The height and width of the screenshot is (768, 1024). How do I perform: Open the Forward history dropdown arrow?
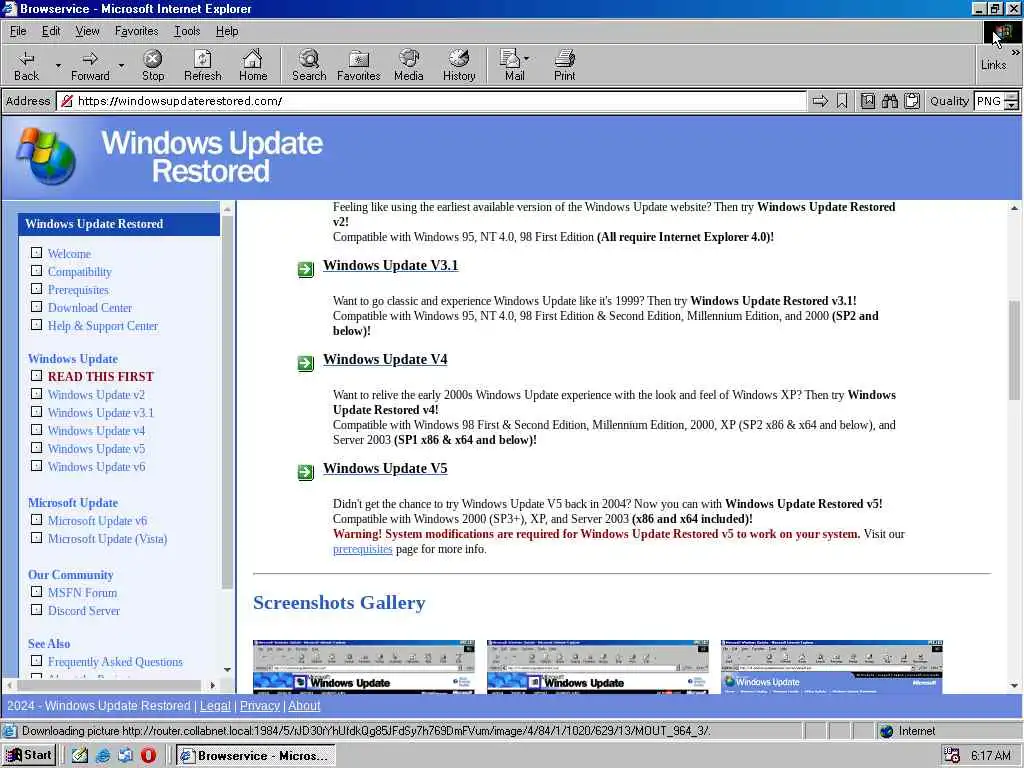[121, 65]
